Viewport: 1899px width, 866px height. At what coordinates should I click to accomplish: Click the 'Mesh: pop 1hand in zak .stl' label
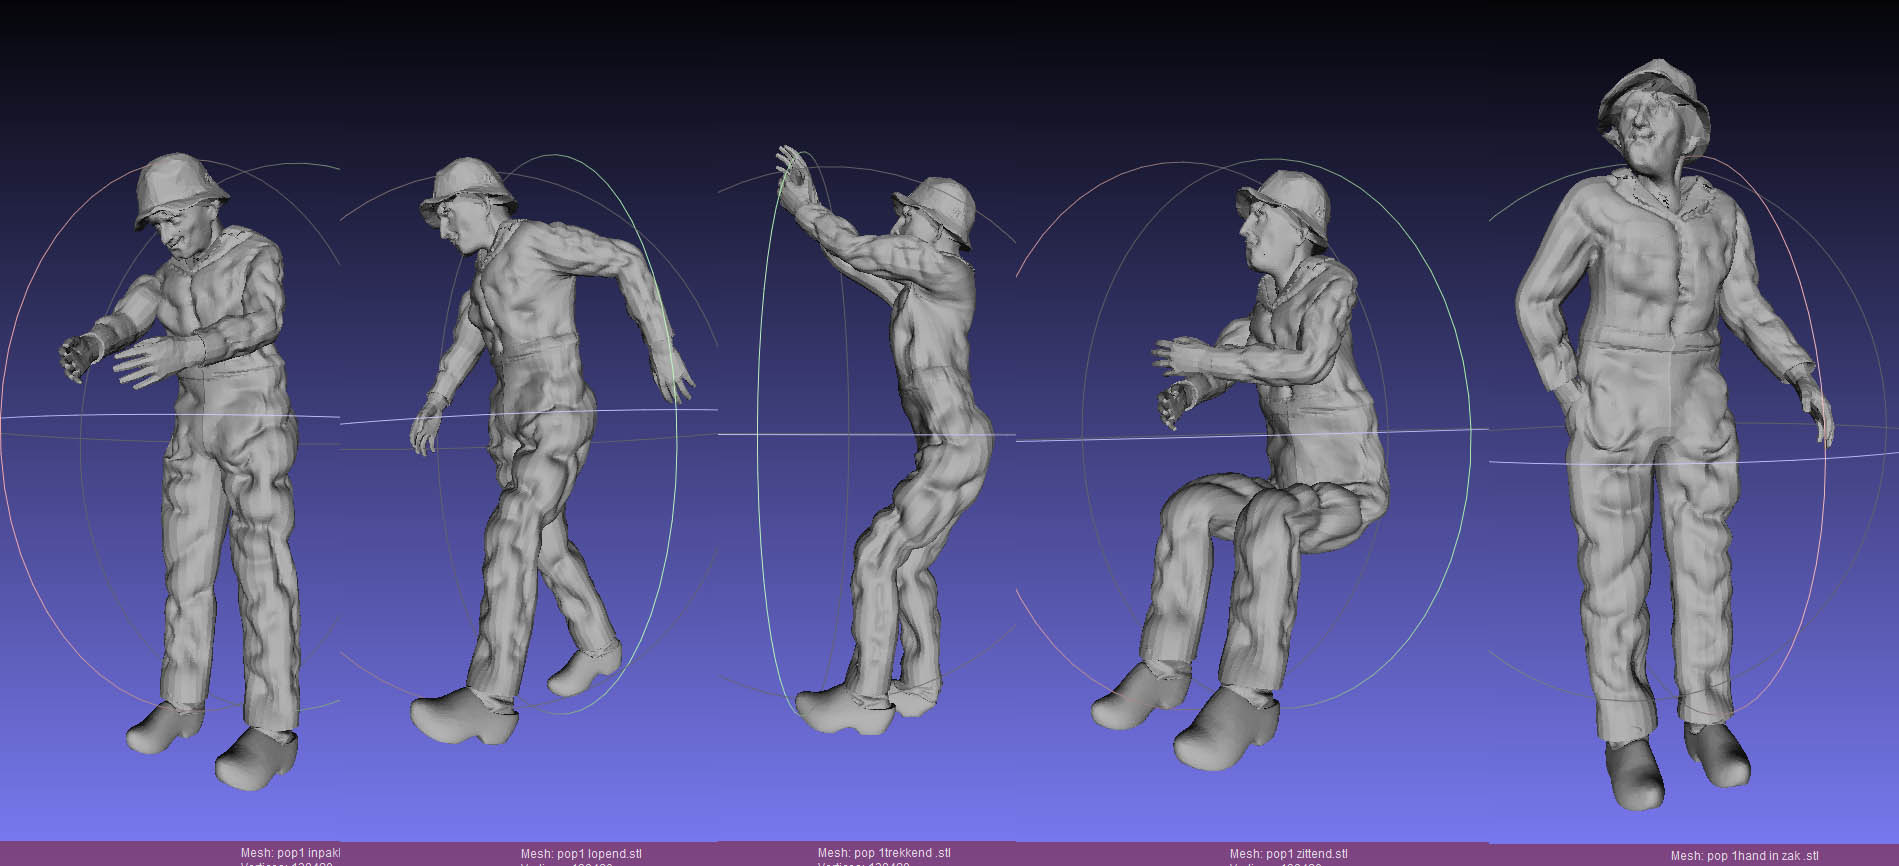click(x=1744, y=856)
